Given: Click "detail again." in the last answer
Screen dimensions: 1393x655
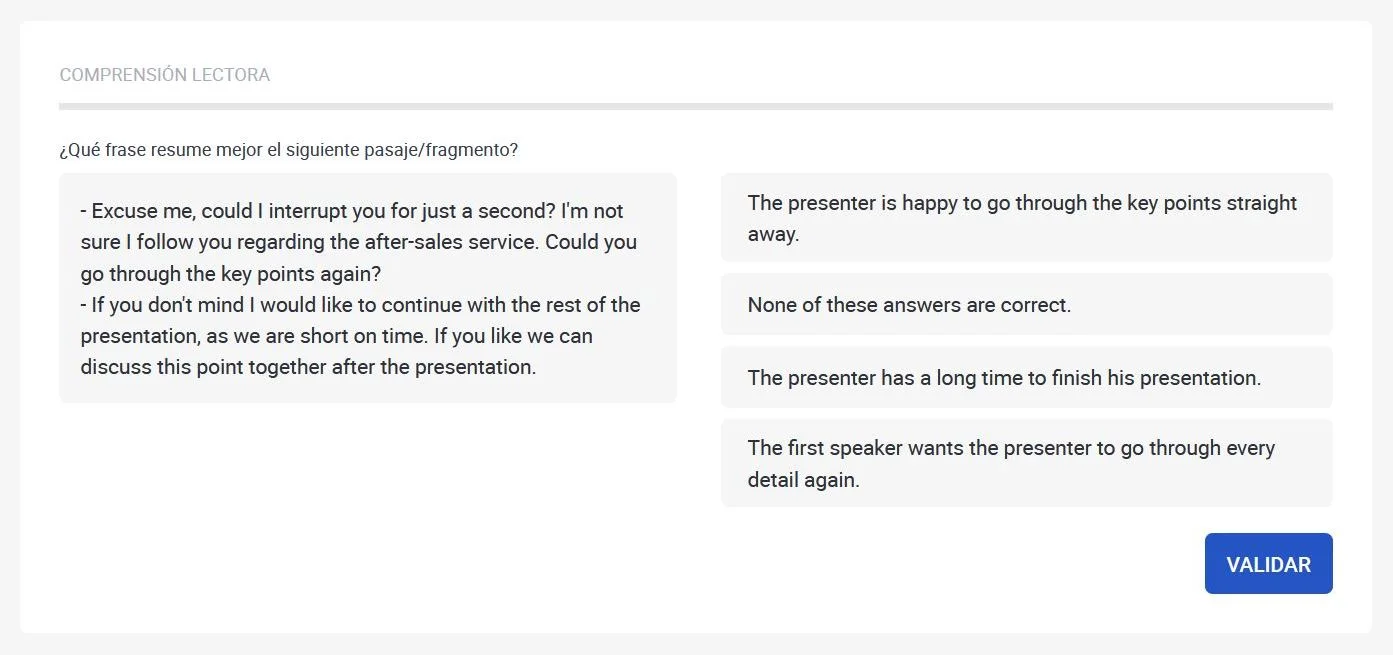Looking at the screenshot, I should coord(803,480).
